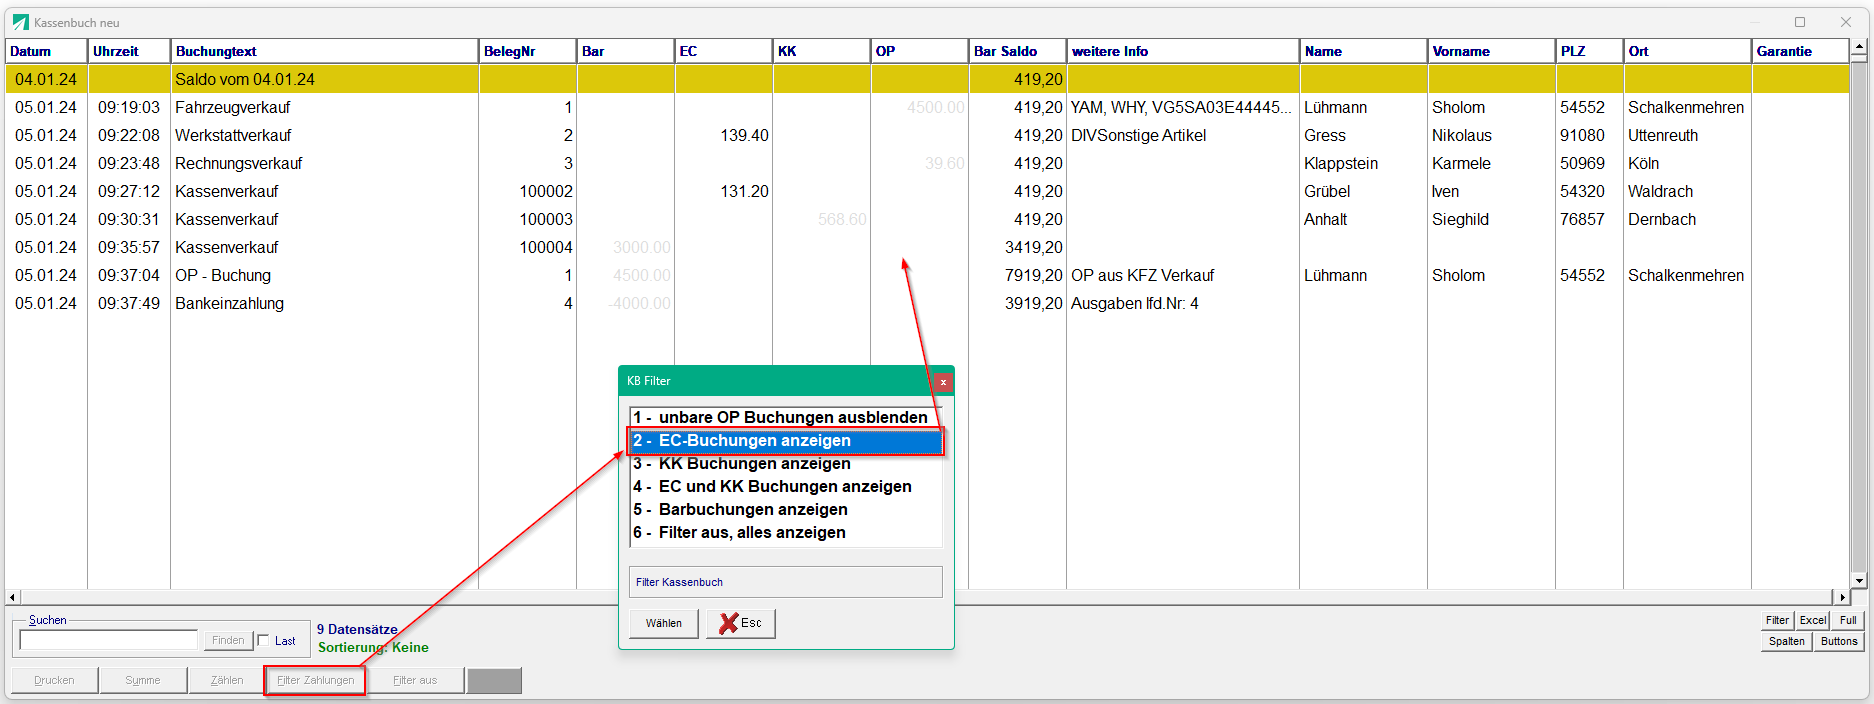The image size is (1874, 704).
Task: Click the BelegNr column header
Action: pos(528,51)
